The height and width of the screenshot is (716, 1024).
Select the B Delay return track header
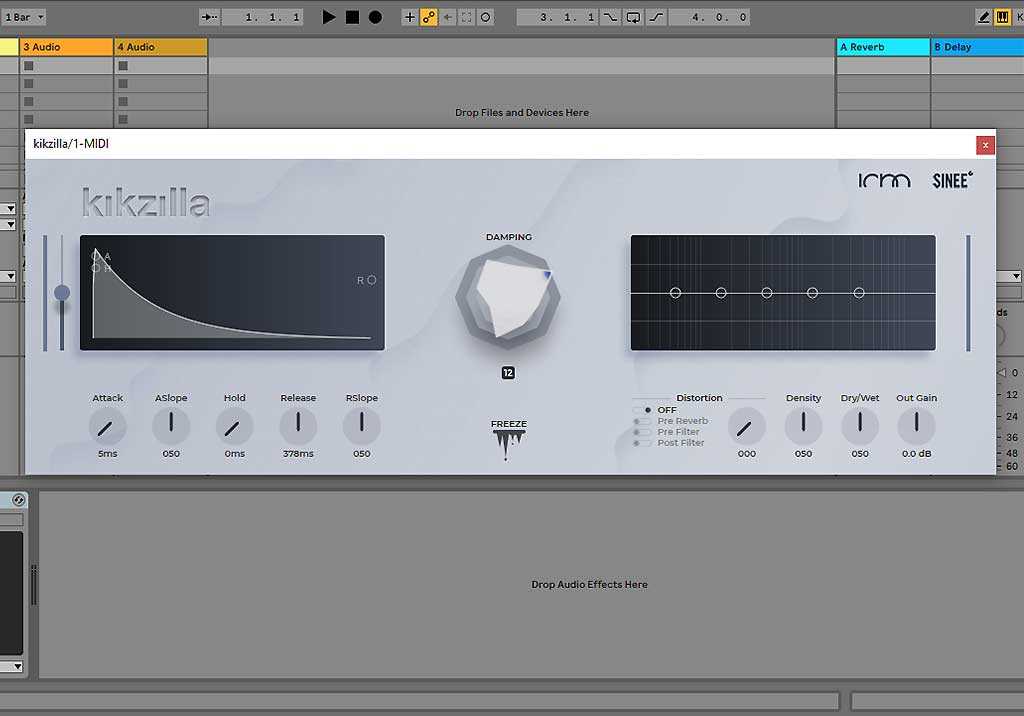click(x=977, y=47)
